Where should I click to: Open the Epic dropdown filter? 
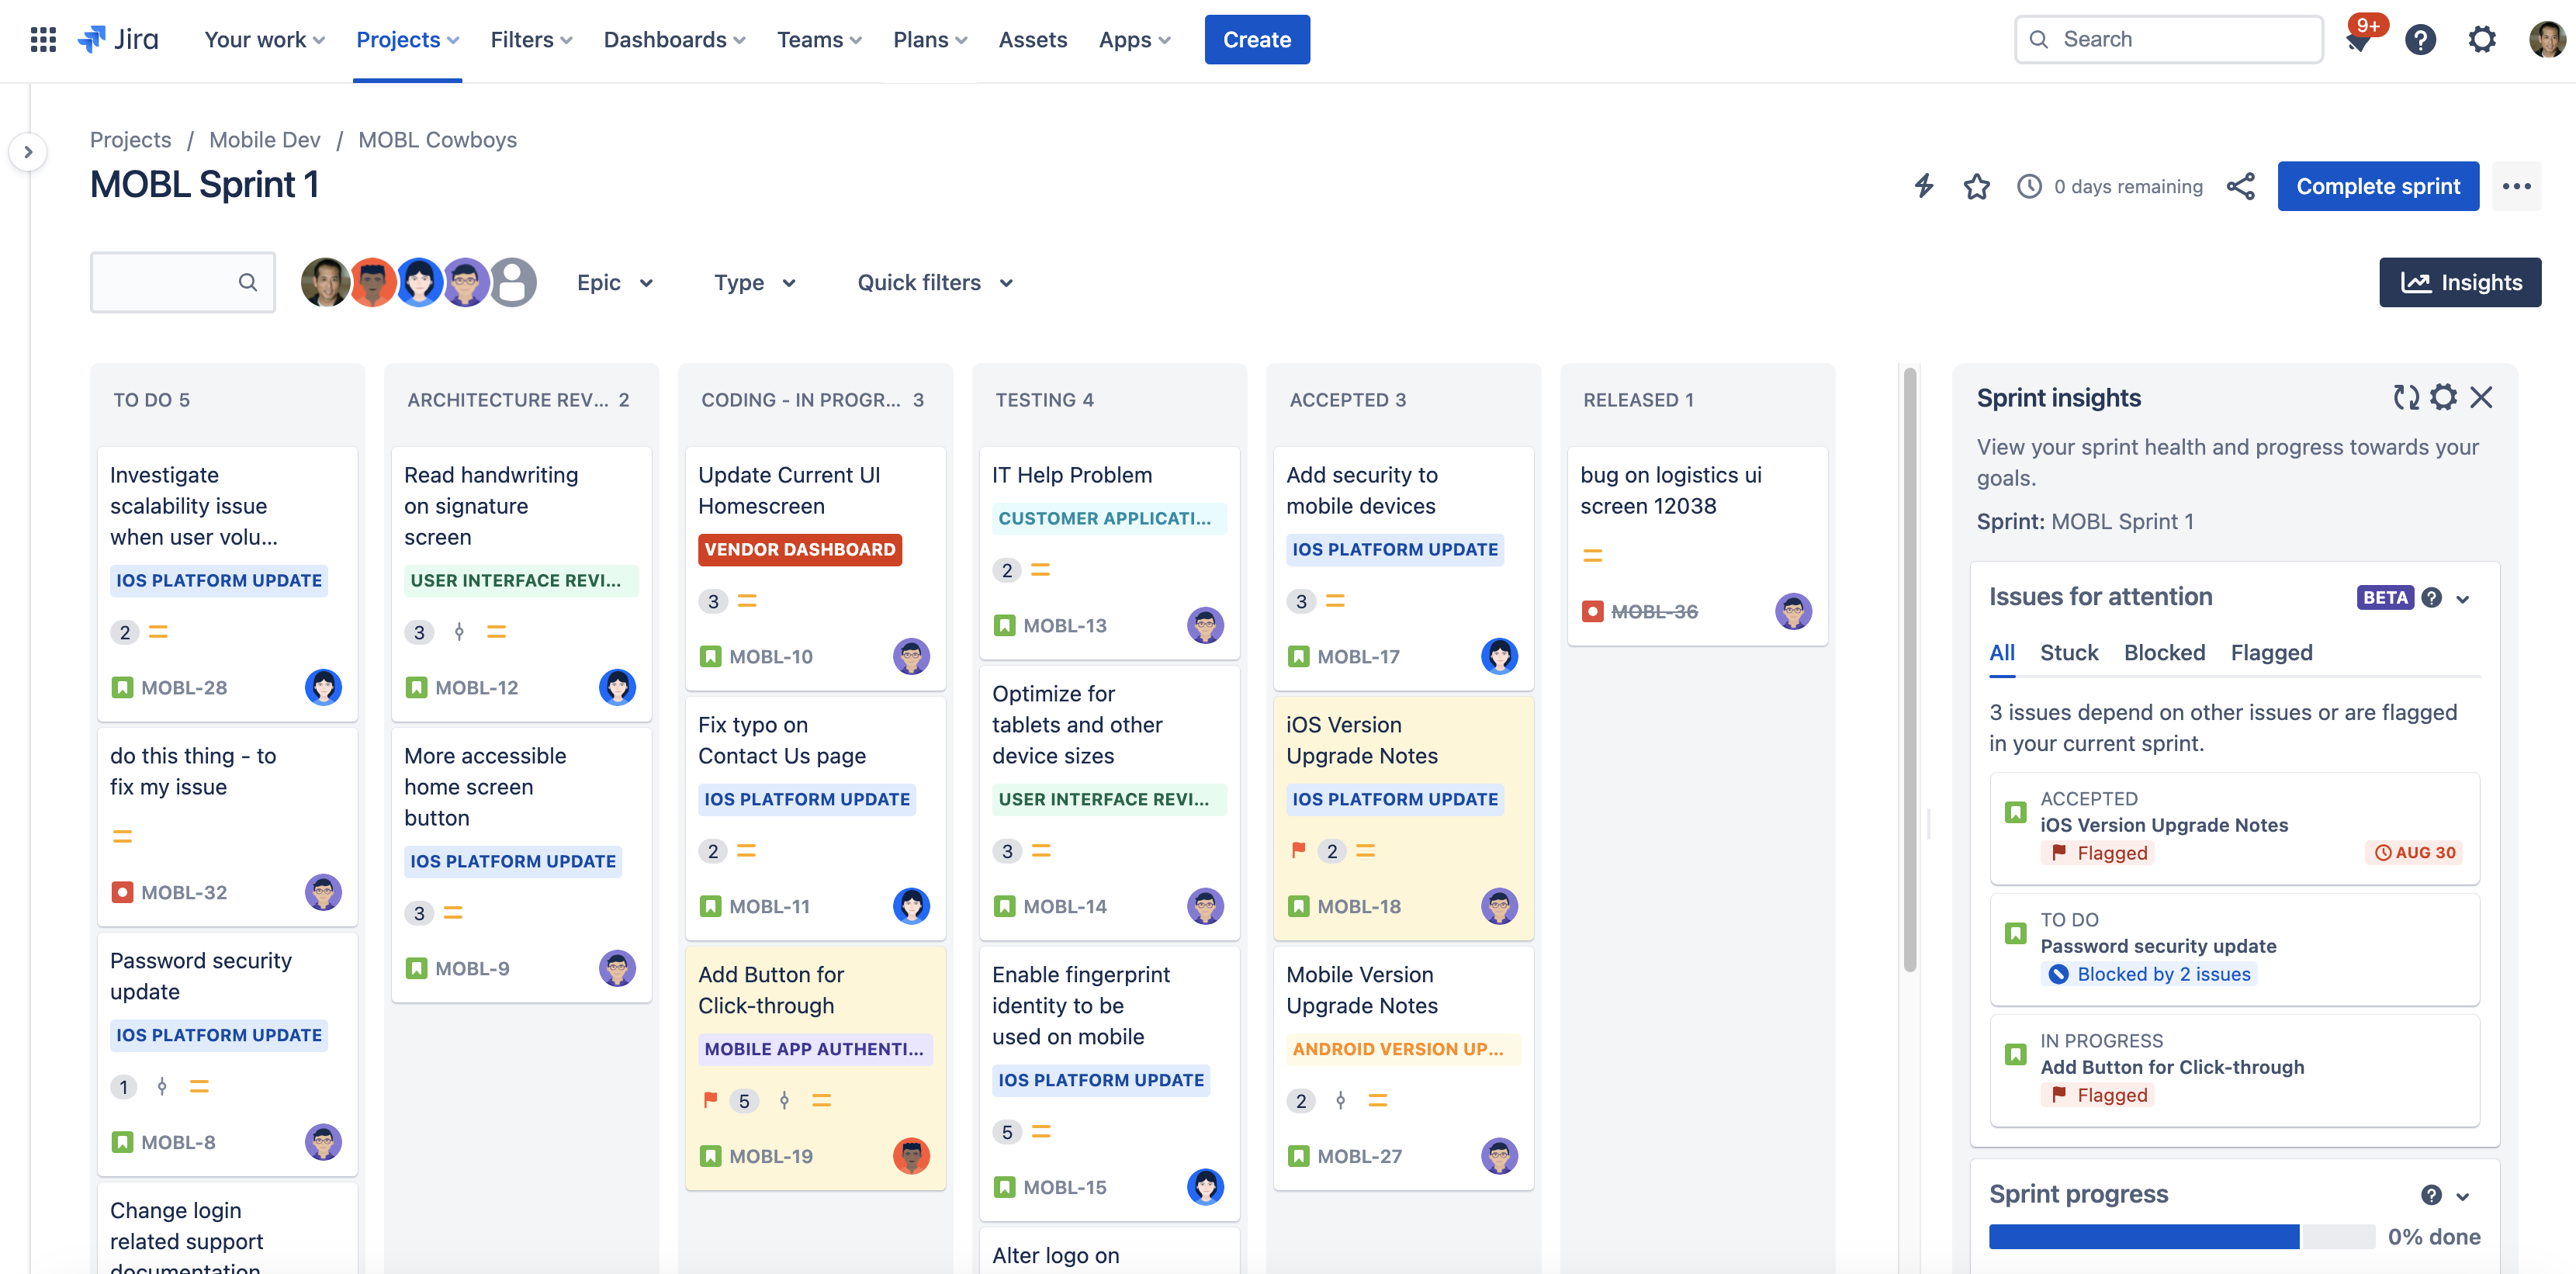[x=616, y=281]
